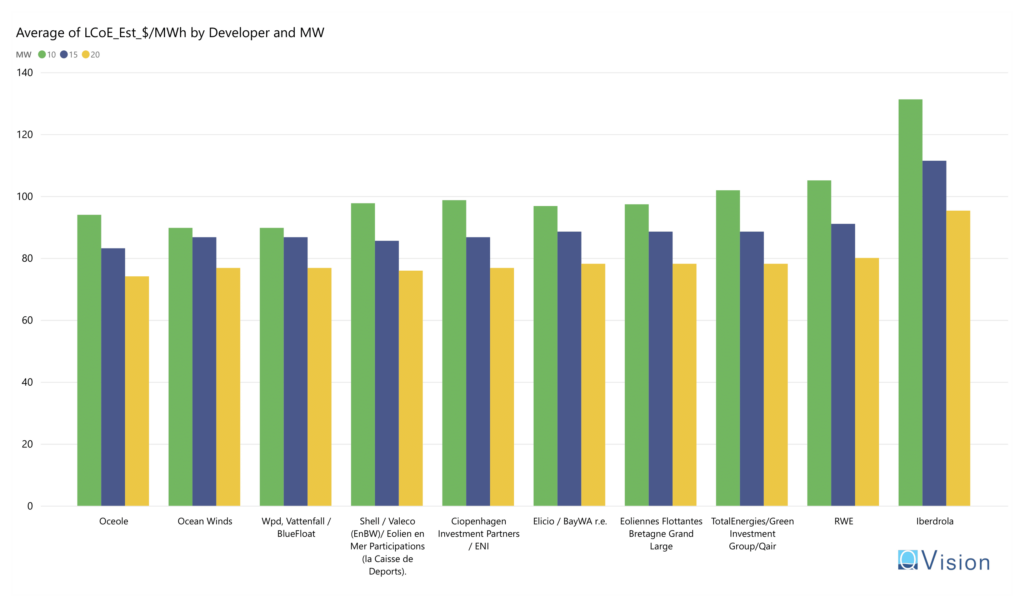Image resolution: width=1024 pixels, height=607 pixels.
Task: Click the Elicio / BayWA r.e. axis label
Action: tap(569, 521)
